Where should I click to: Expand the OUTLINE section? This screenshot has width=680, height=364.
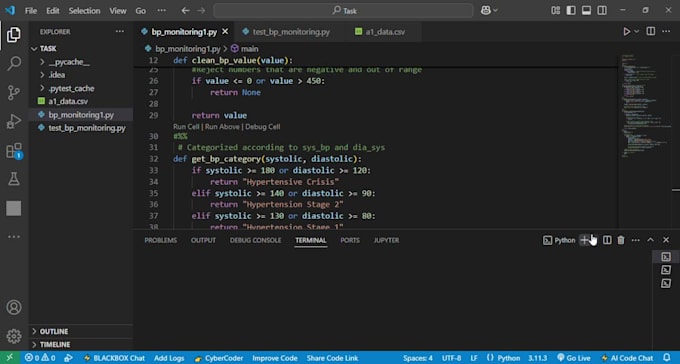(81, 331)
